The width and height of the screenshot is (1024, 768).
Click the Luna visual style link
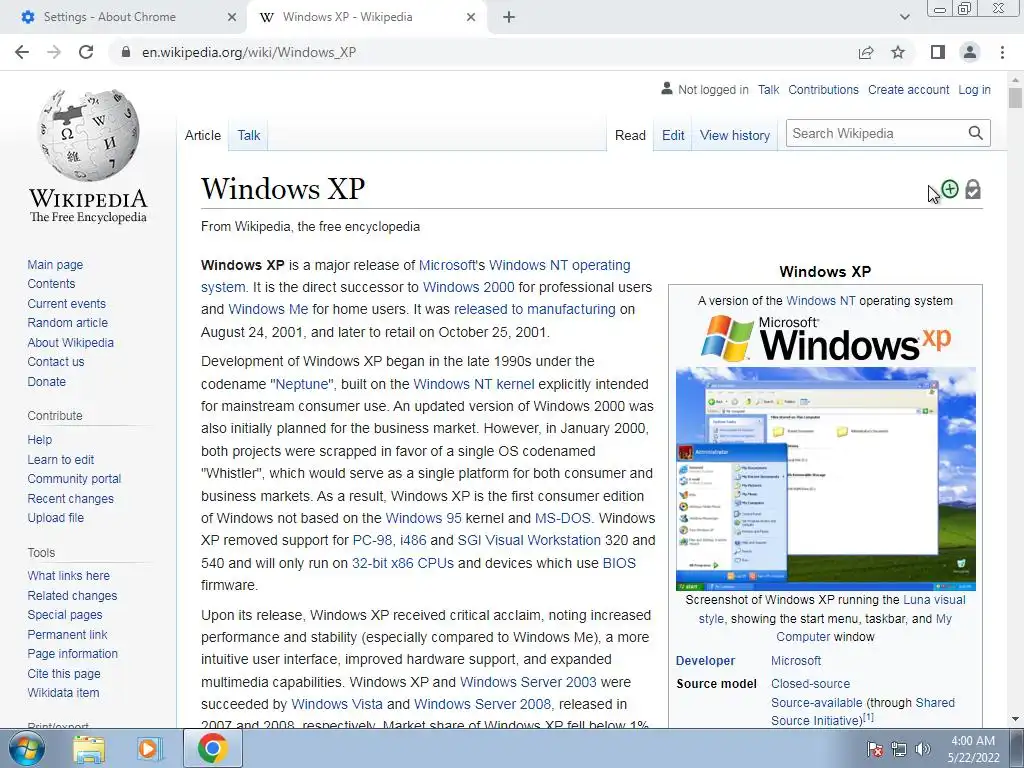tap(935, 600)
